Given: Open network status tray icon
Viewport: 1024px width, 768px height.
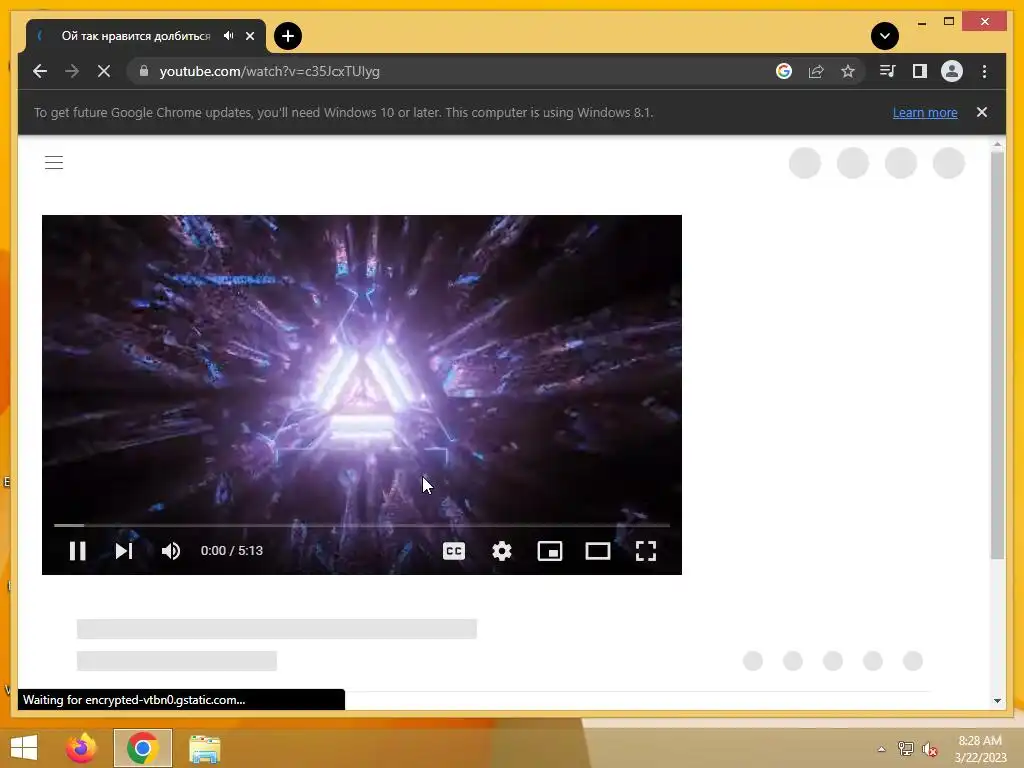Looking at the screenshot, I should pos(906,749).
